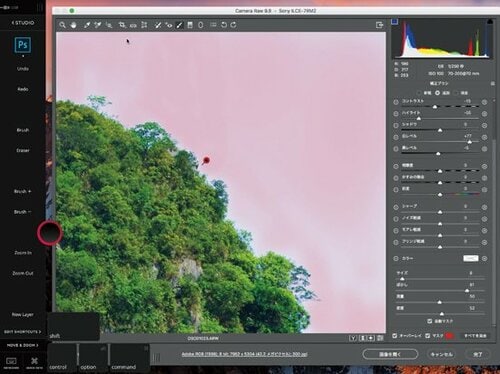Toggle the 自動マスク checkbox
500x374 pixels.
430,321
